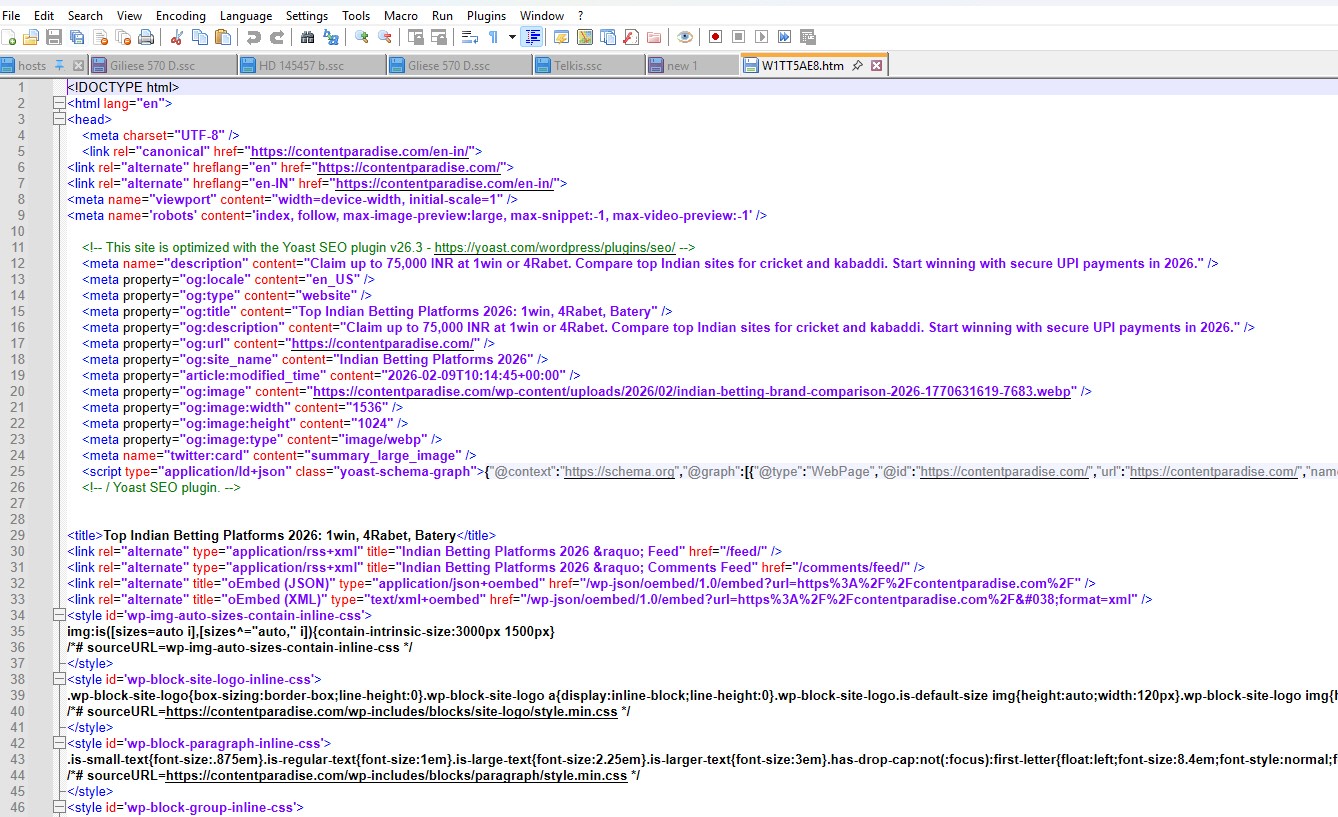The width and height of the screenshot is (1338, 817).
Task: Zoom in using the magnifier plus icon
Action: click(362, 37)
